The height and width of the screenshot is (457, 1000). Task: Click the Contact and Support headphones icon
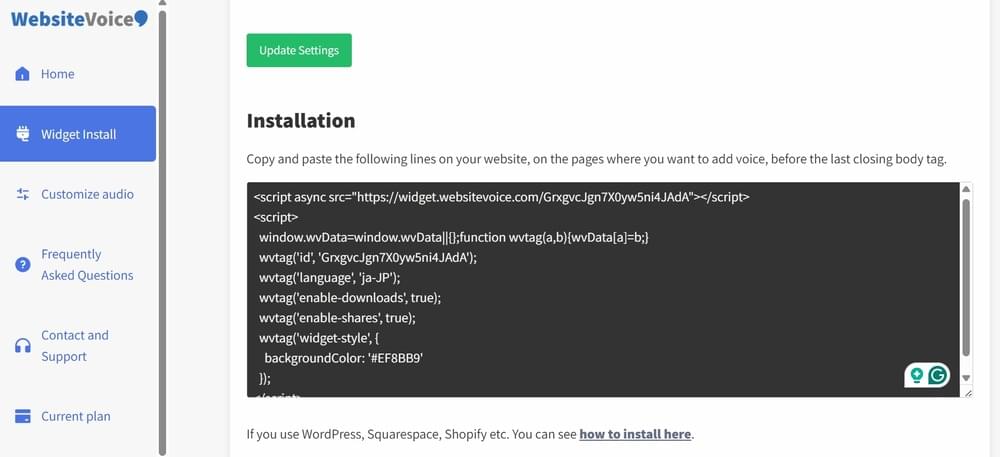coord(22,346)
